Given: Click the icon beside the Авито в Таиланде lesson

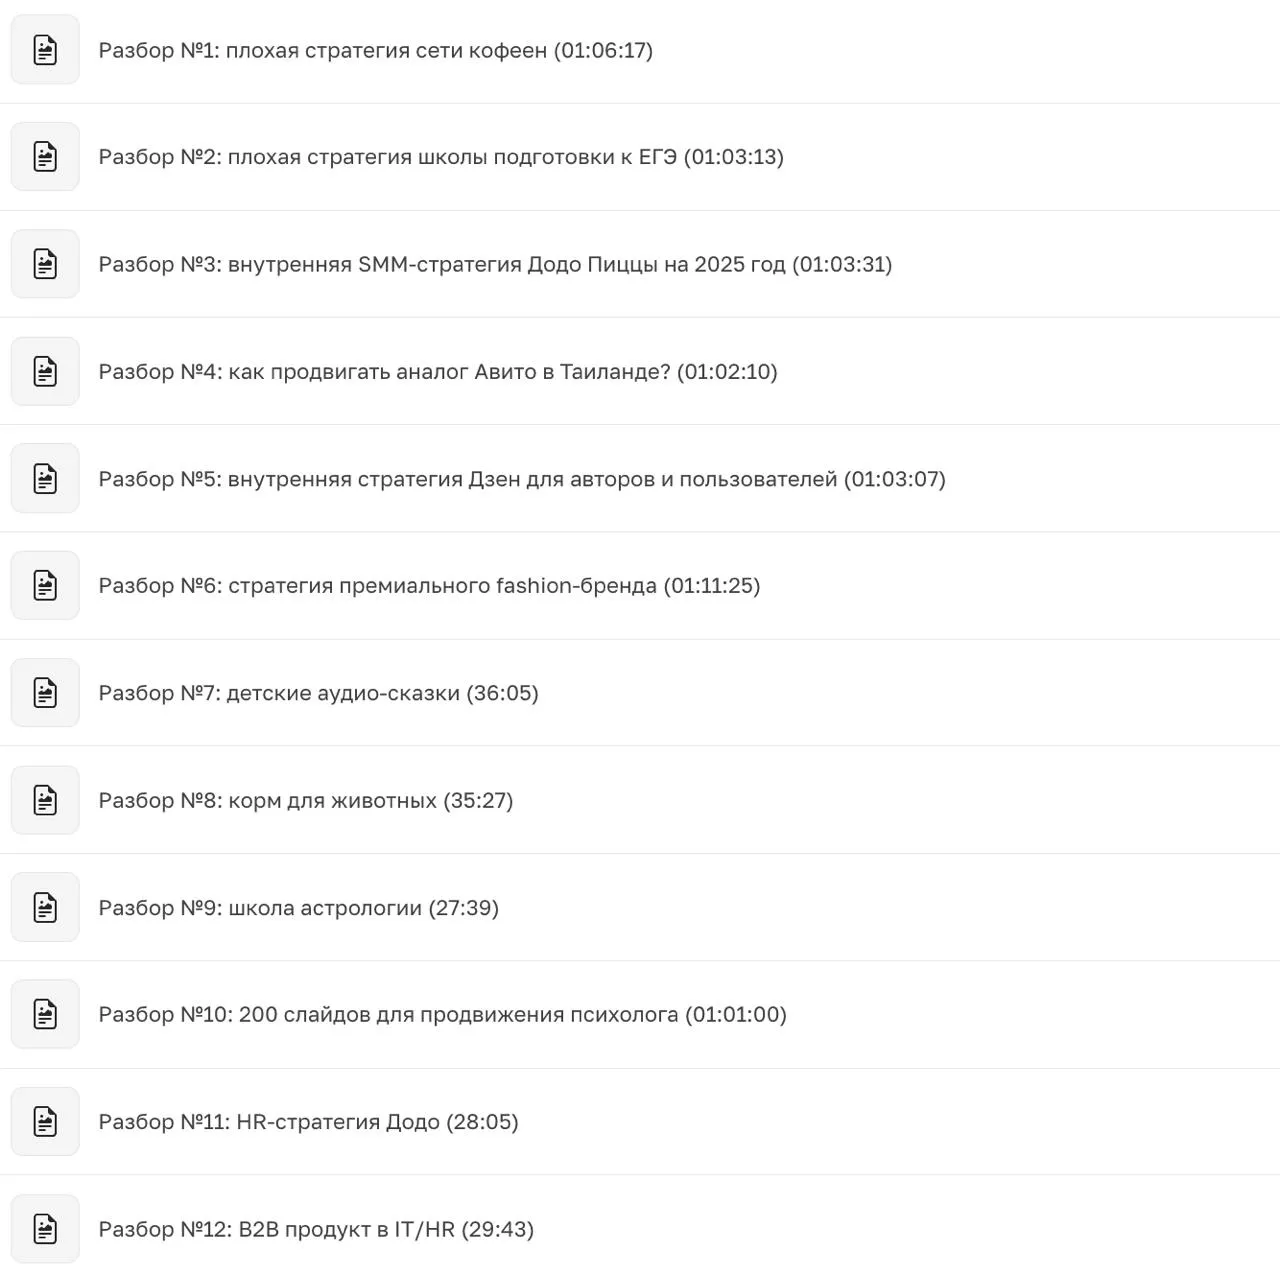Looking at the screenshot, I should (x=45, y=371).
